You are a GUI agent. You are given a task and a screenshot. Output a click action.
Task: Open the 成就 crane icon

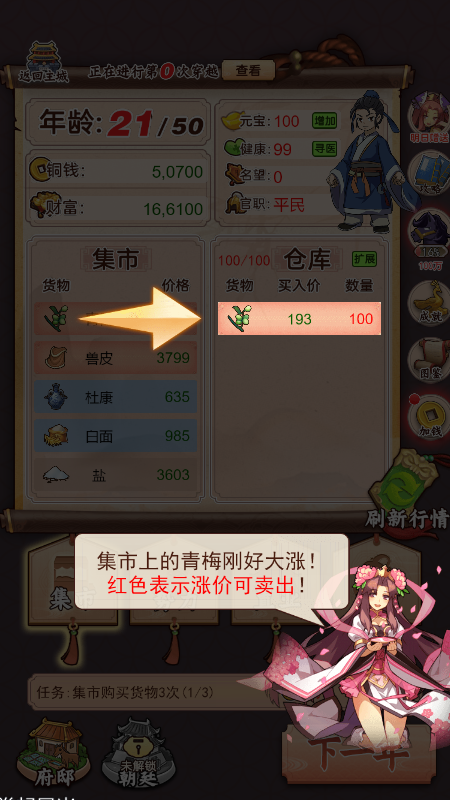[x=428, y=303]
